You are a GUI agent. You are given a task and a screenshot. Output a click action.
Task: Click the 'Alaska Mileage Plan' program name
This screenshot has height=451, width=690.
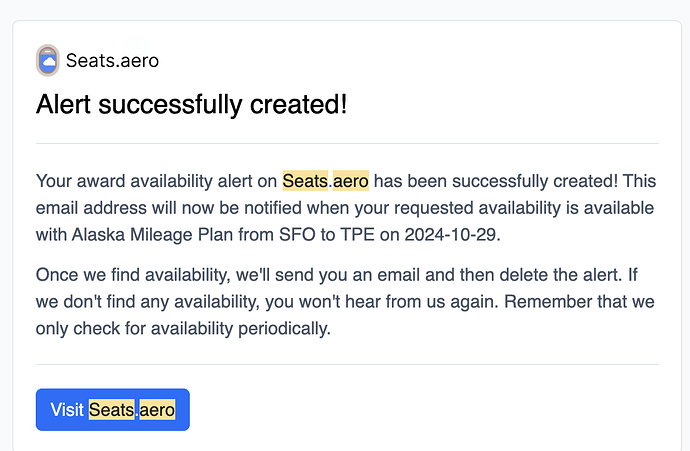click(152, 235)
